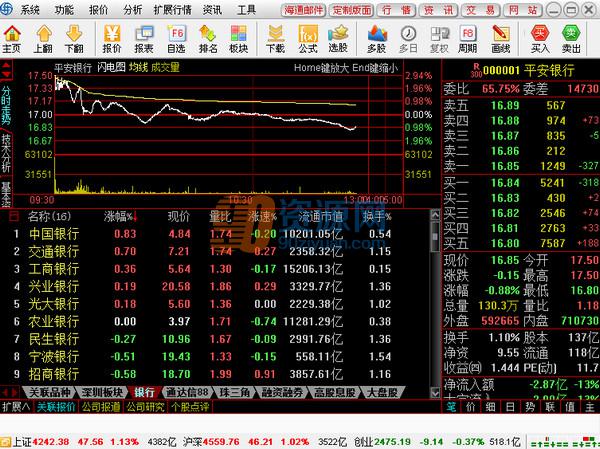
Task: Go to 主页 home icon in toolbar
Action: (x=12, y=39)
